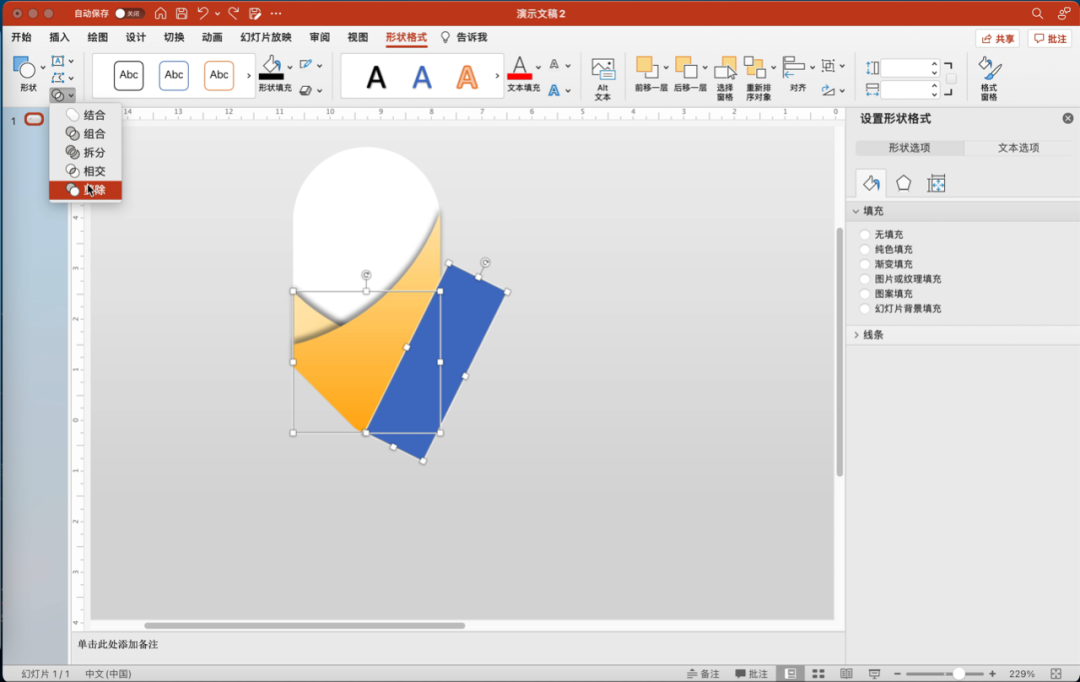Click 告诉我 Tell Me box

tap(464, 37)
